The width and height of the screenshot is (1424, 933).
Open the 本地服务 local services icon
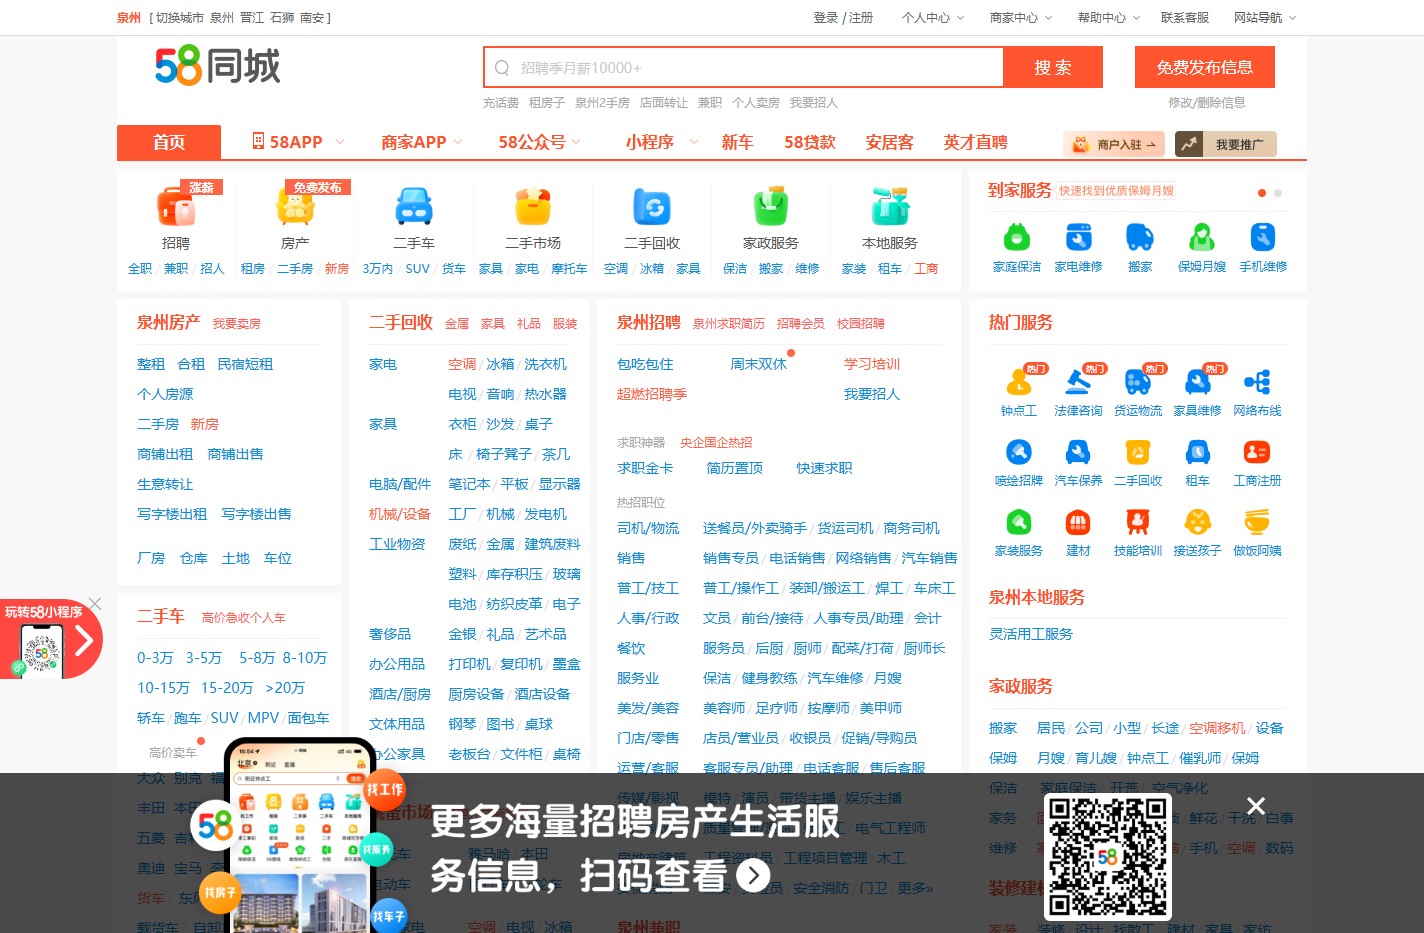coord(890,207)
